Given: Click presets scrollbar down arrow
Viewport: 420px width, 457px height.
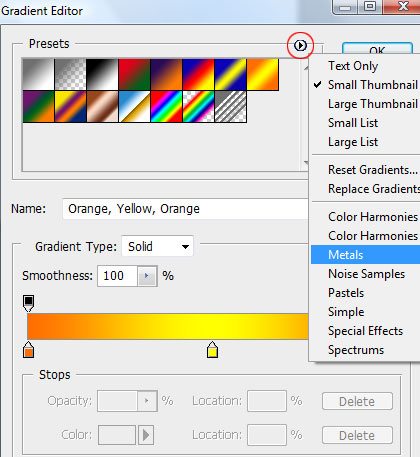Looking at the screenshot, I should click(x=306, y=163).
